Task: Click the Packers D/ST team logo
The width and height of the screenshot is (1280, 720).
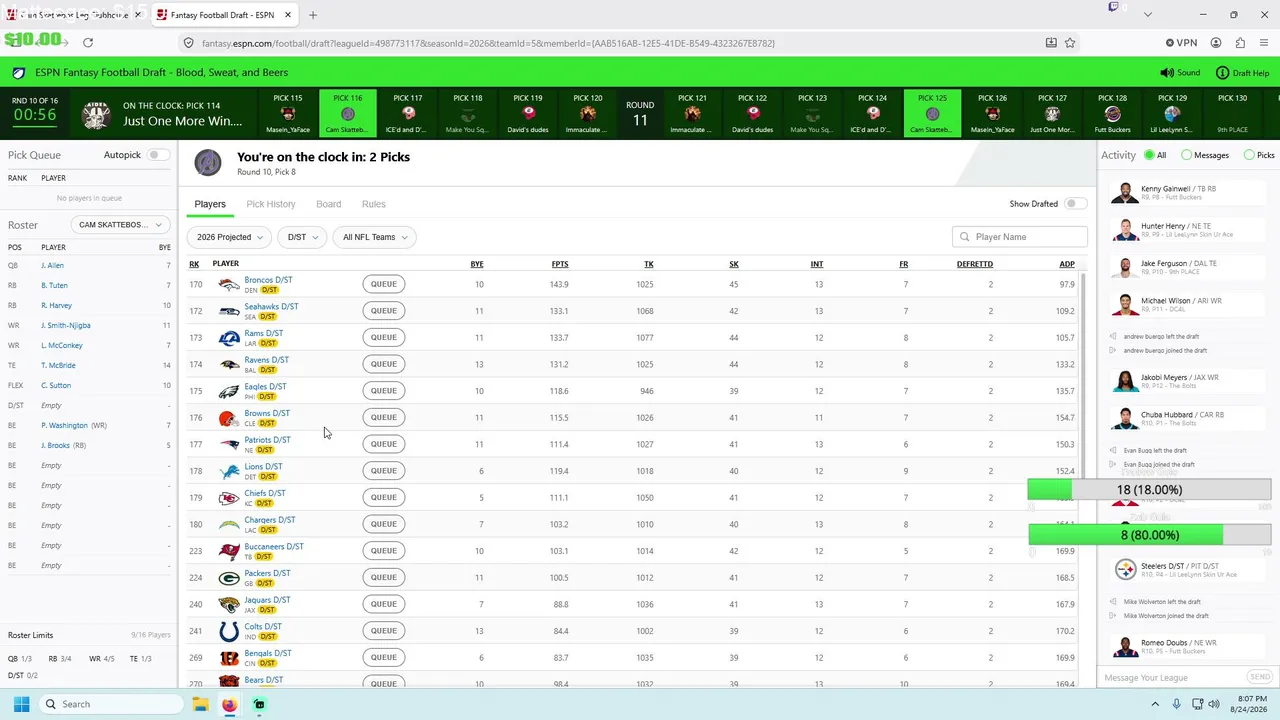Action: (229, 578)
